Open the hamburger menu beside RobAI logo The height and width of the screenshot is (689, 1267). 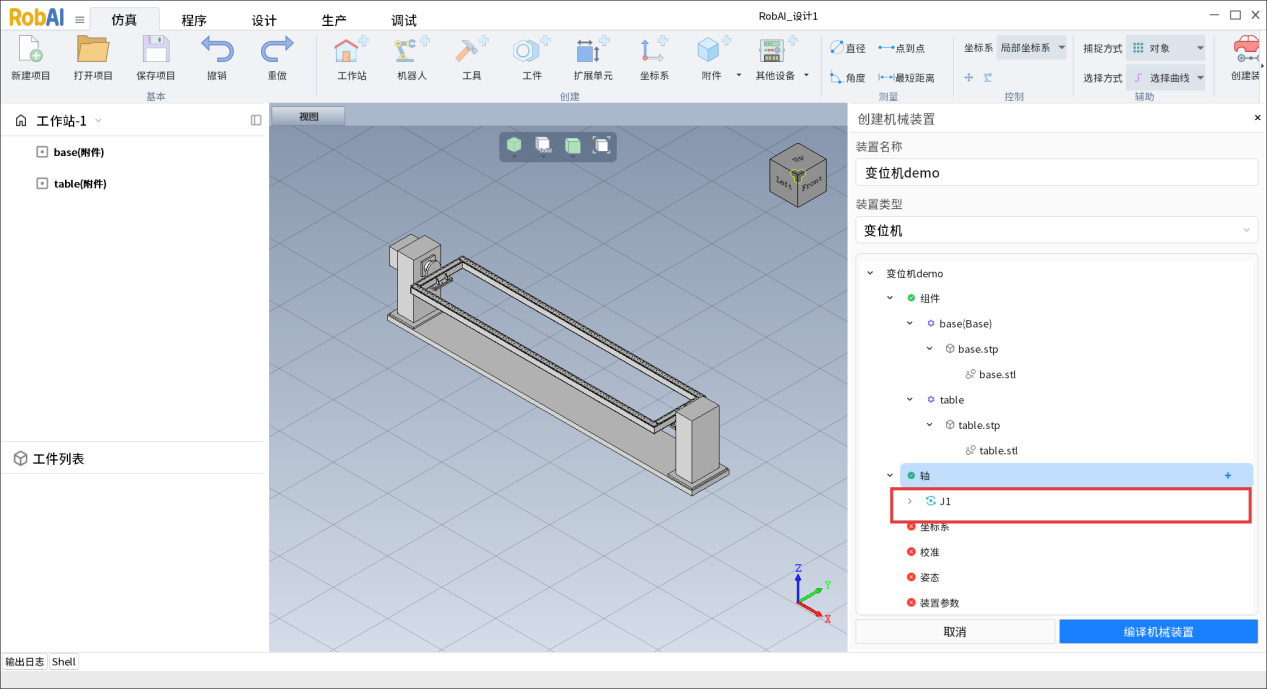(x=80, y=19)
